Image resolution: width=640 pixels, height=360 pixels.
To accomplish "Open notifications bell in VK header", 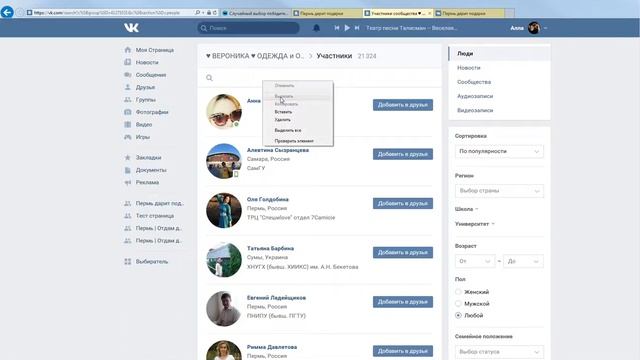I will click(316, 28).
